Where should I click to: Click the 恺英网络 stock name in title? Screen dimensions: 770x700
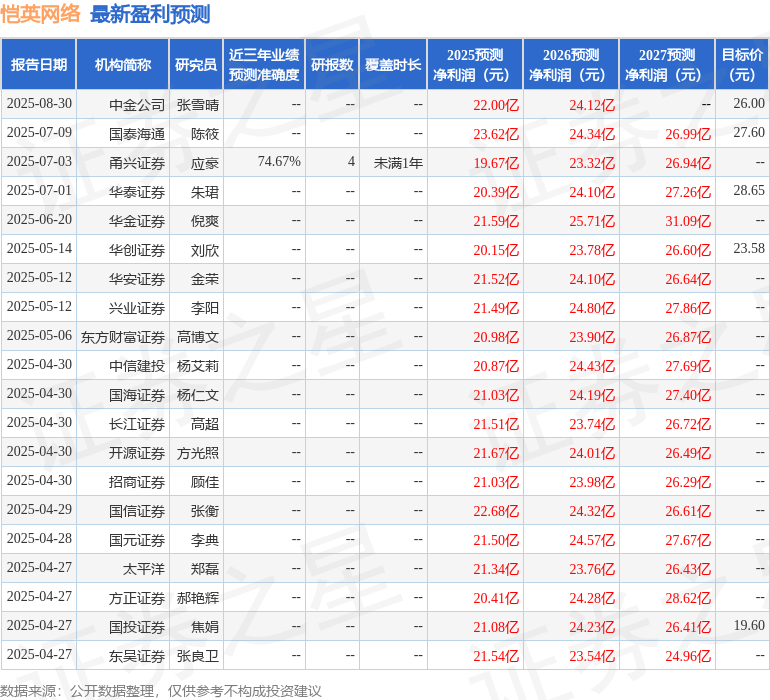point(41,14)
